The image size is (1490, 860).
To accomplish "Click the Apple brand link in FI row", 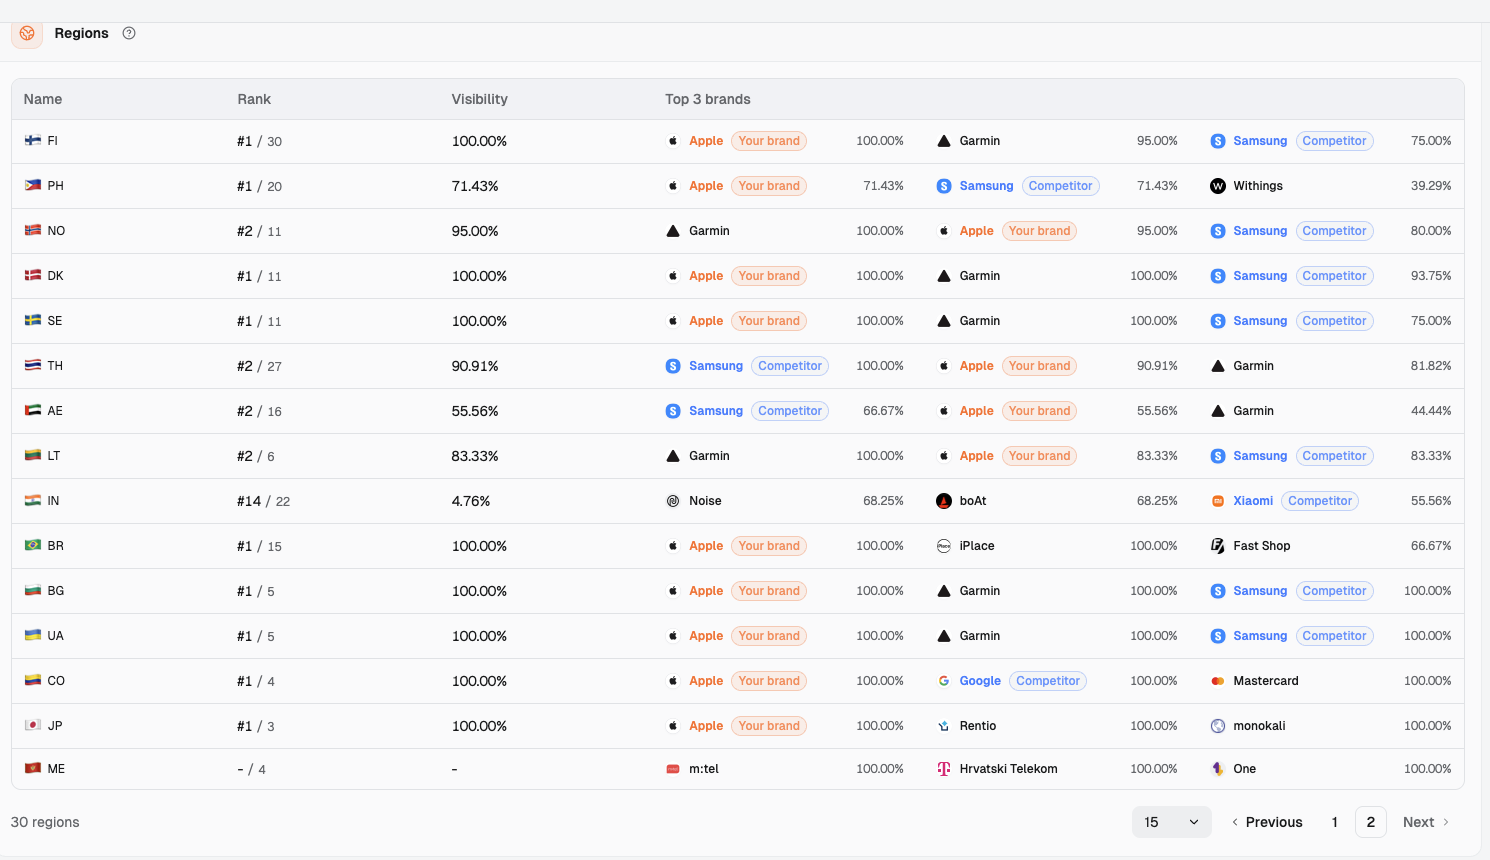I will [706, 141].
